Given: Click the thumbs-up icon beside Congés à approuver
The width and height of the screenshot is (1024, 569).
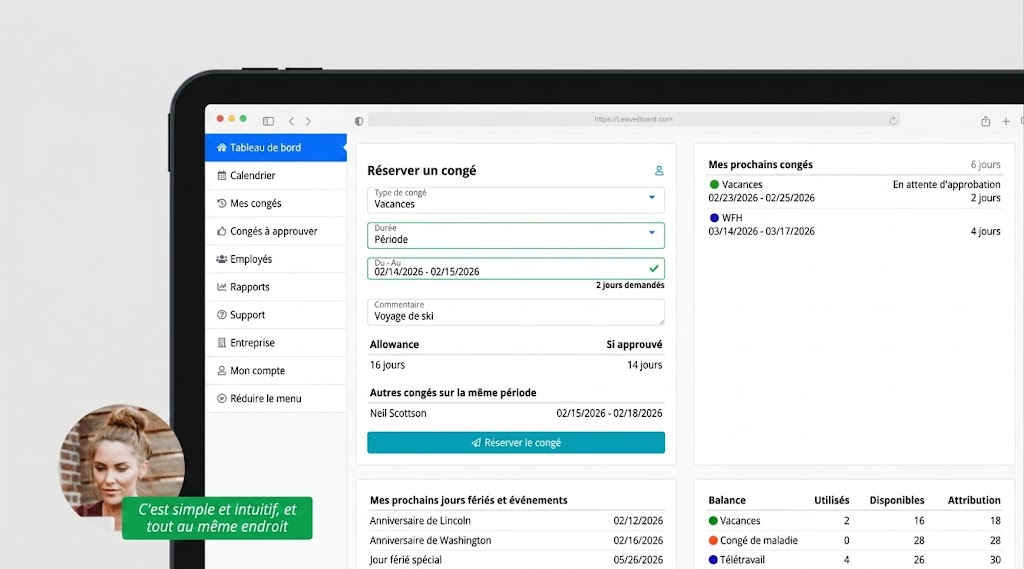Looking at the screenshot, I should pos(221,231).
